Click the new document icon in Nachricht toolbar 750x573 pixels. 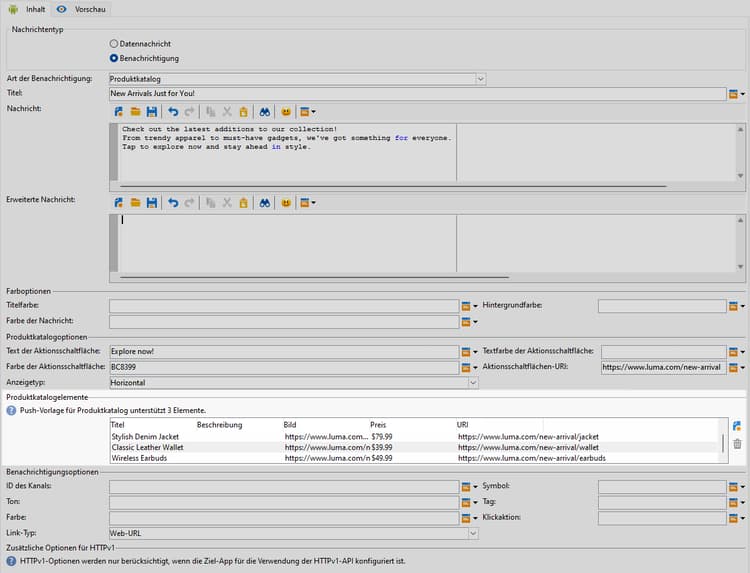click(x=119, y=112)
